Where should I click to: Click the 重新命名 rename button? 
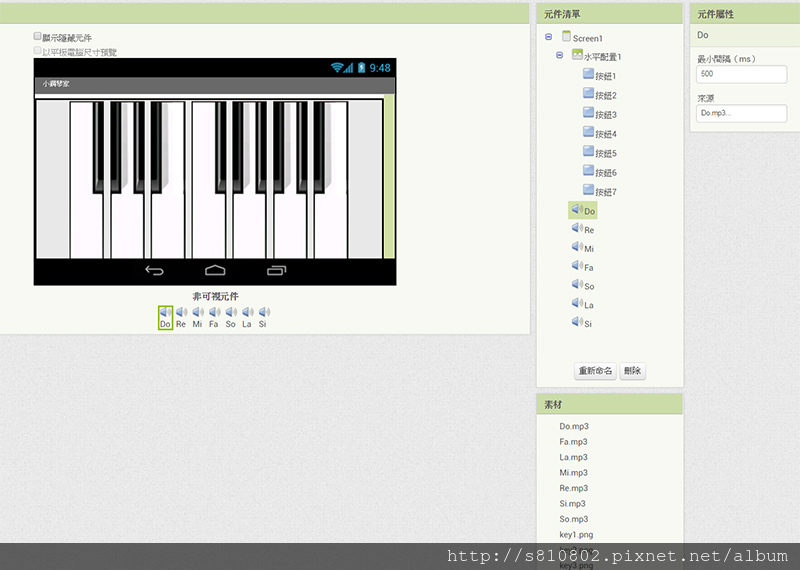[x=595, y=371]
